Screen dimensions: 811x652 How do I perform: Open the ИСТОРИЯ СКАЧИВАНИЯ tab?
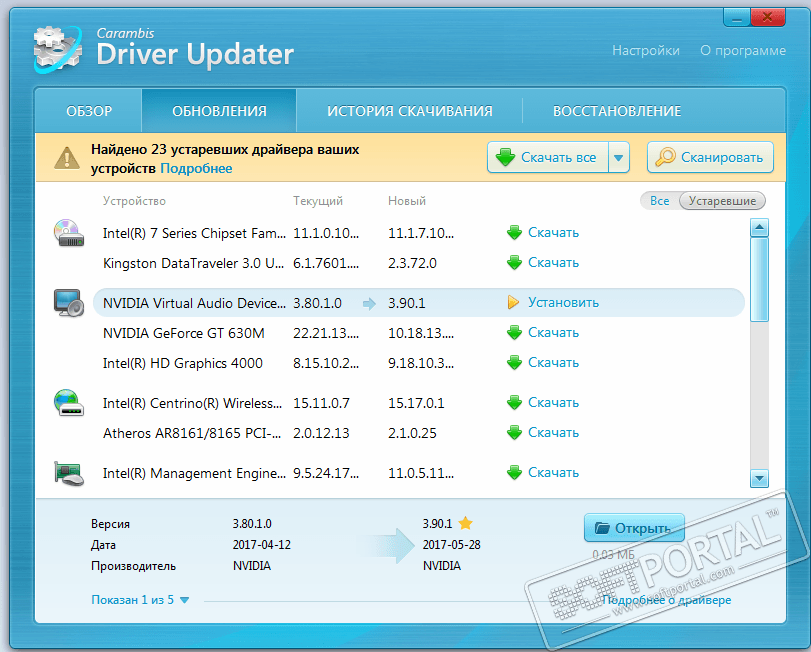(x=410, y=111)
